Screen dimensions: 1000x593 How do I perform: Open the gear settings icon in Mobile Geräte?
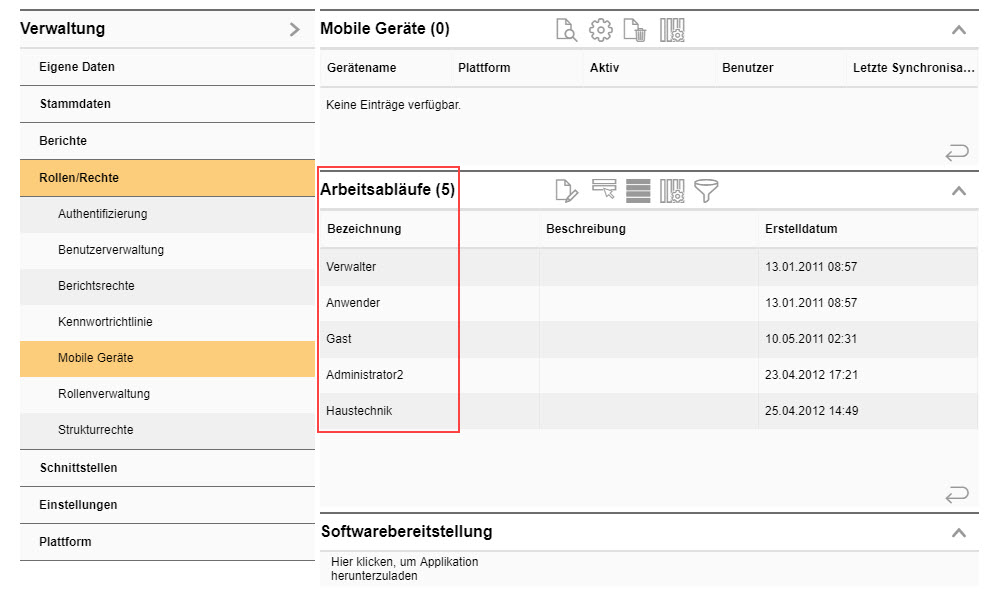click(600, 30)
